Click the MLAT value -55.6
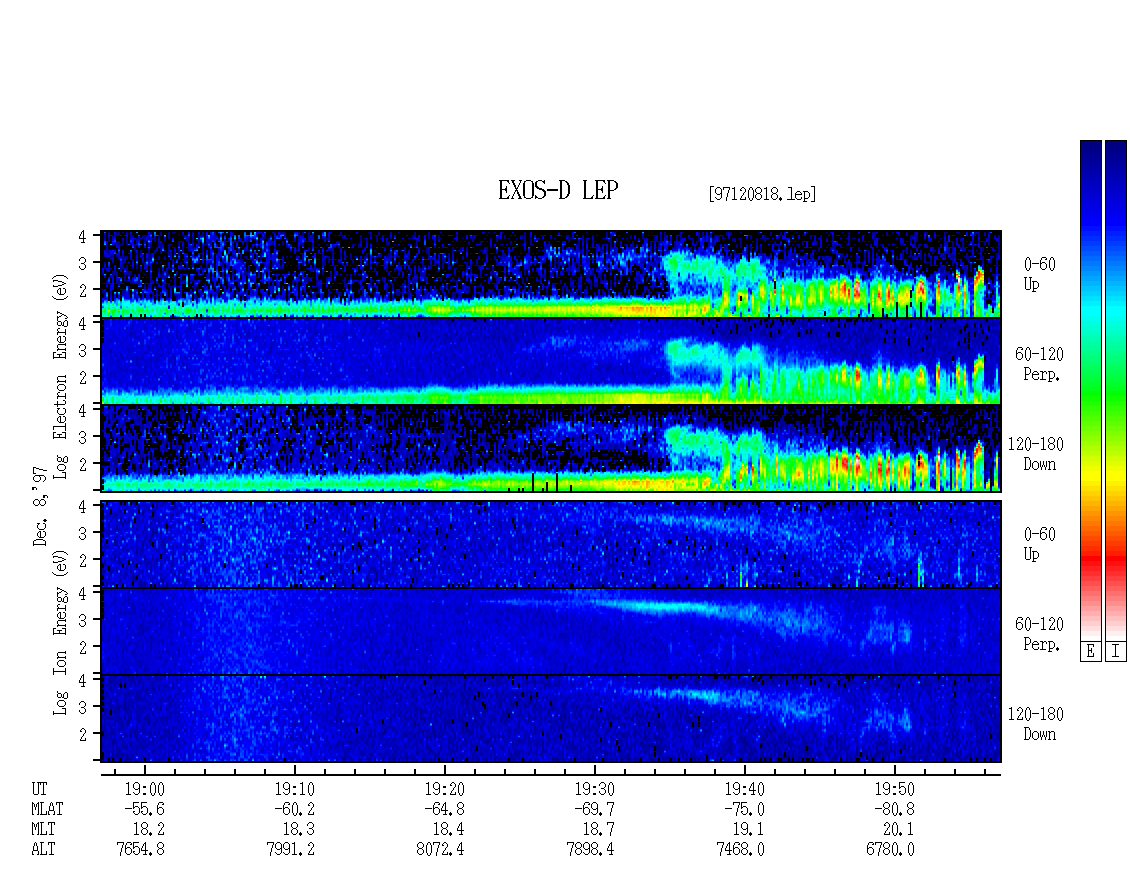This screenshot has width=1130, height=875. (x=144, y=809)
